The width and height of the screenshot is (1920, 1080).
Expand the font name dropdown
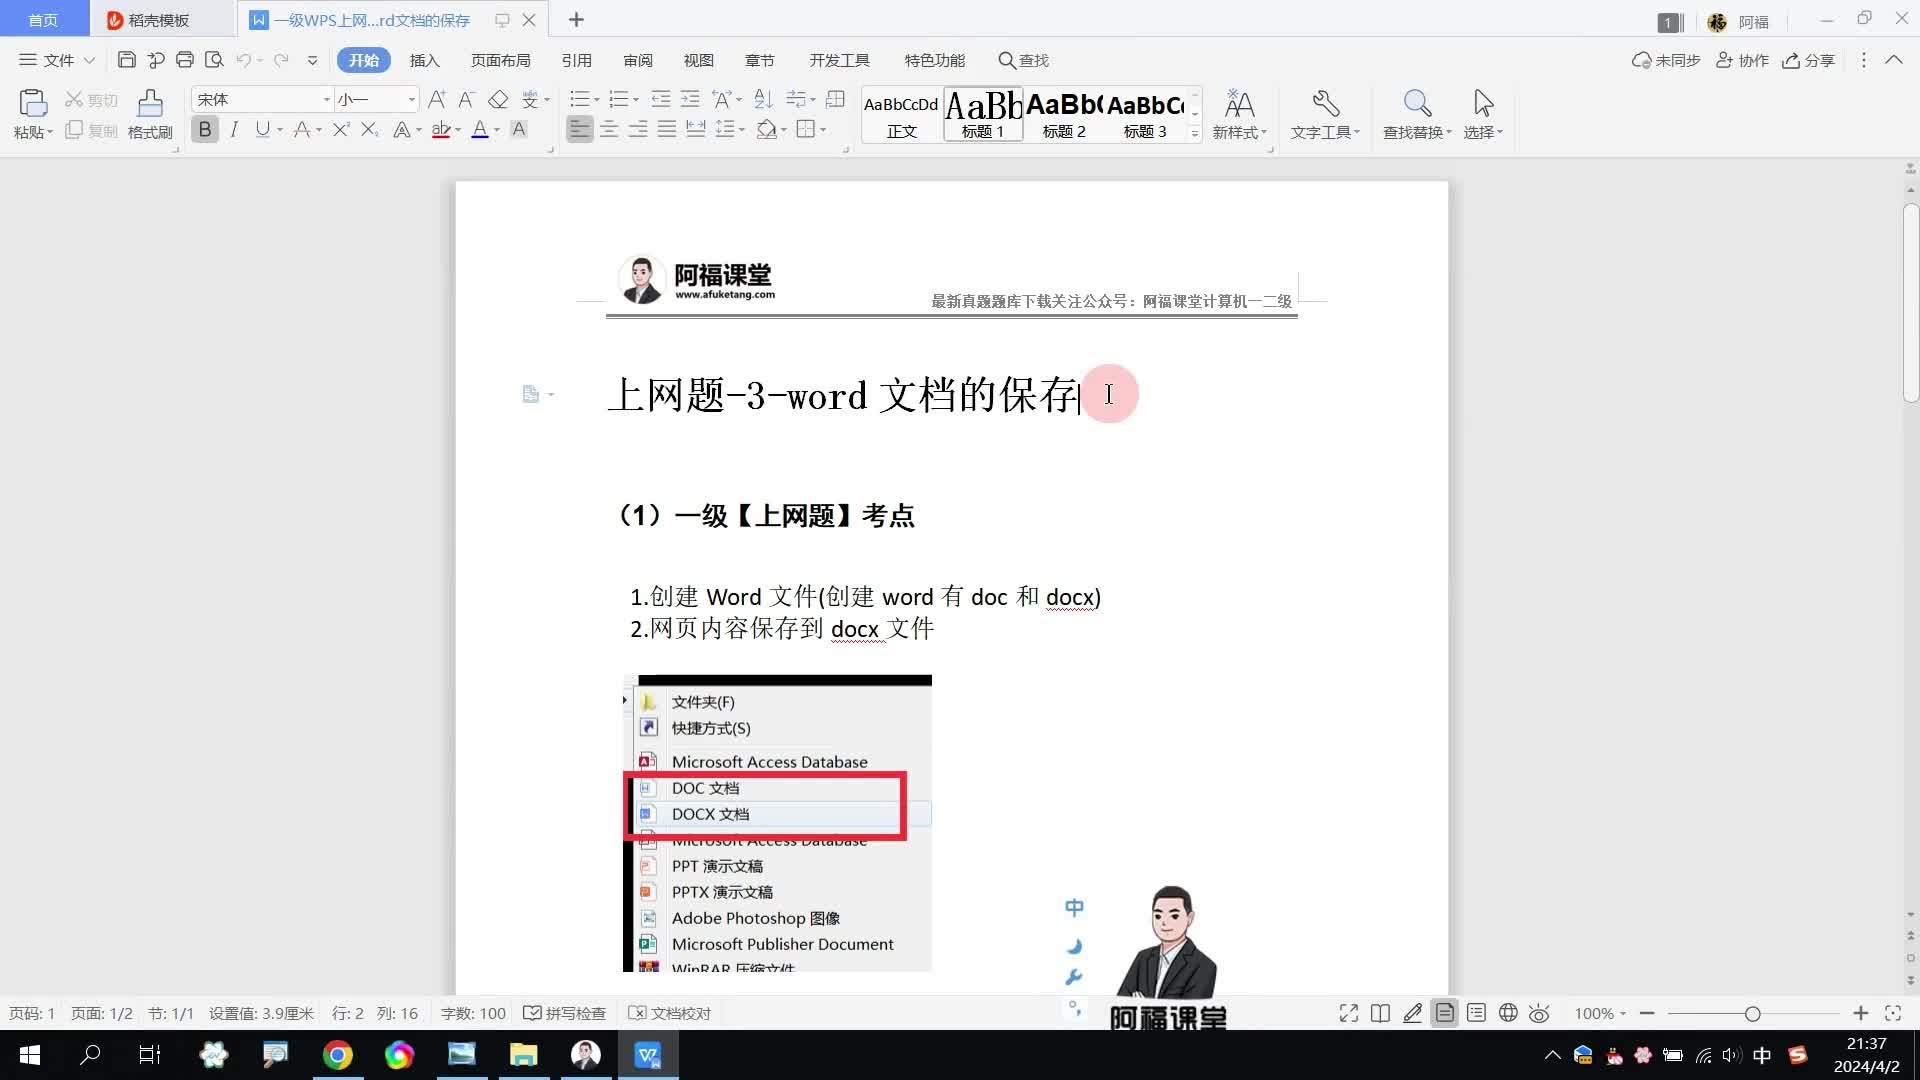click(x=326, y=99)
